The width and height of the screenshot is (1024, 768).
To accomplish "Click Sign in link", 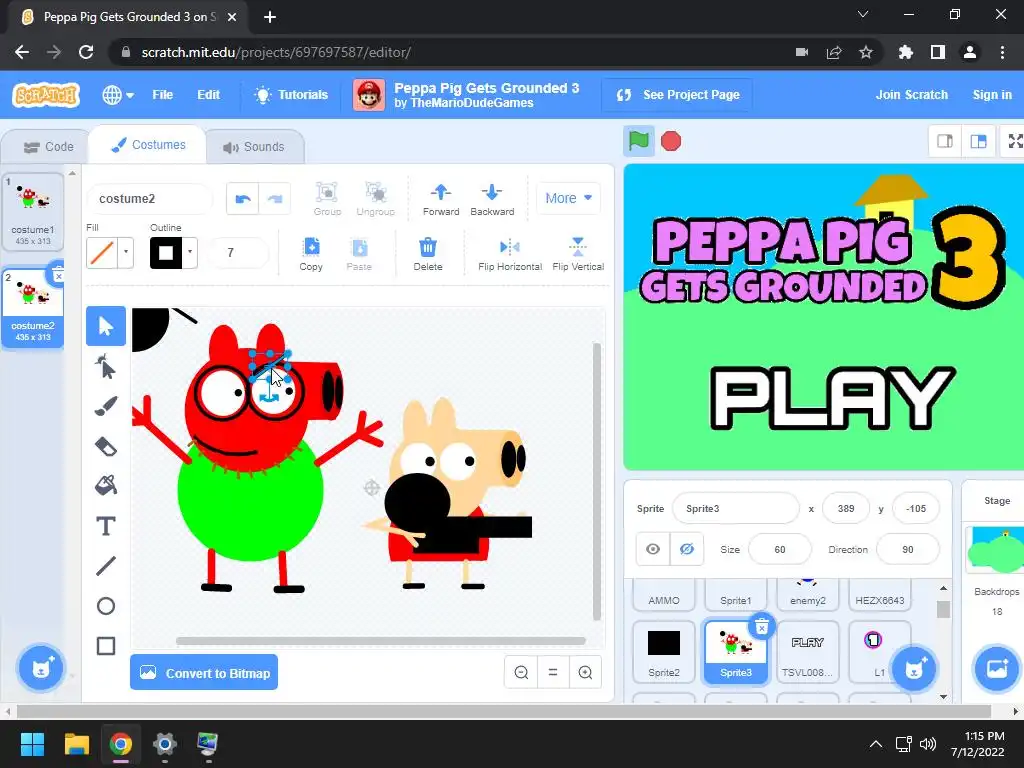I will click(x=992, y=95).
